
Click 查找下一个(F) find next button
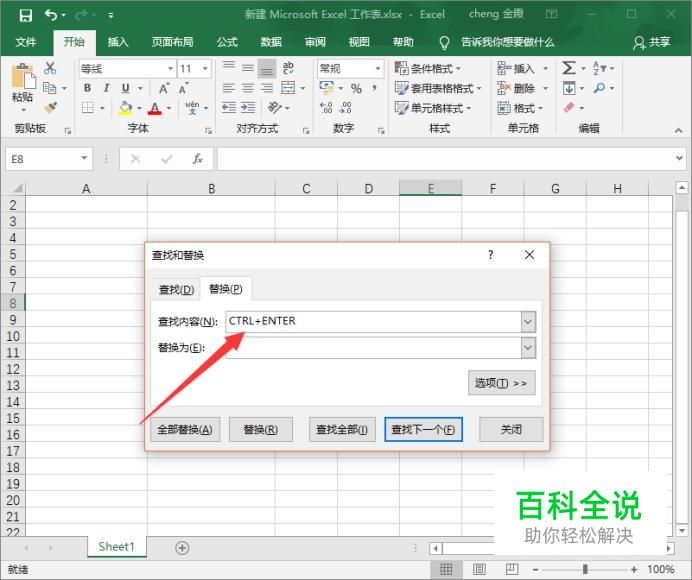tap(423, 429)
